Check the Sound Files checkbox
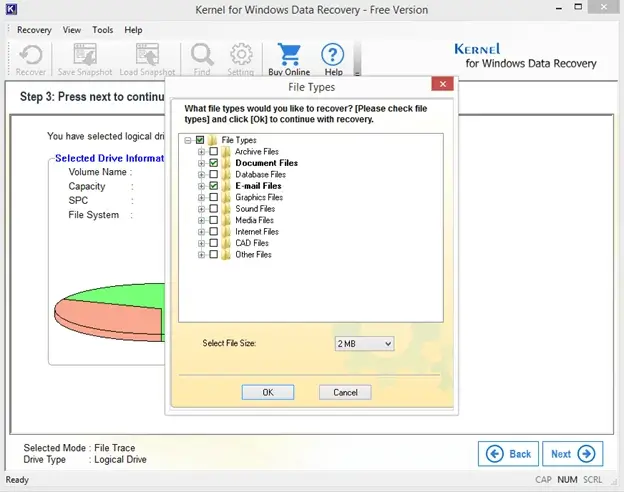 click(x=214, y=209)
